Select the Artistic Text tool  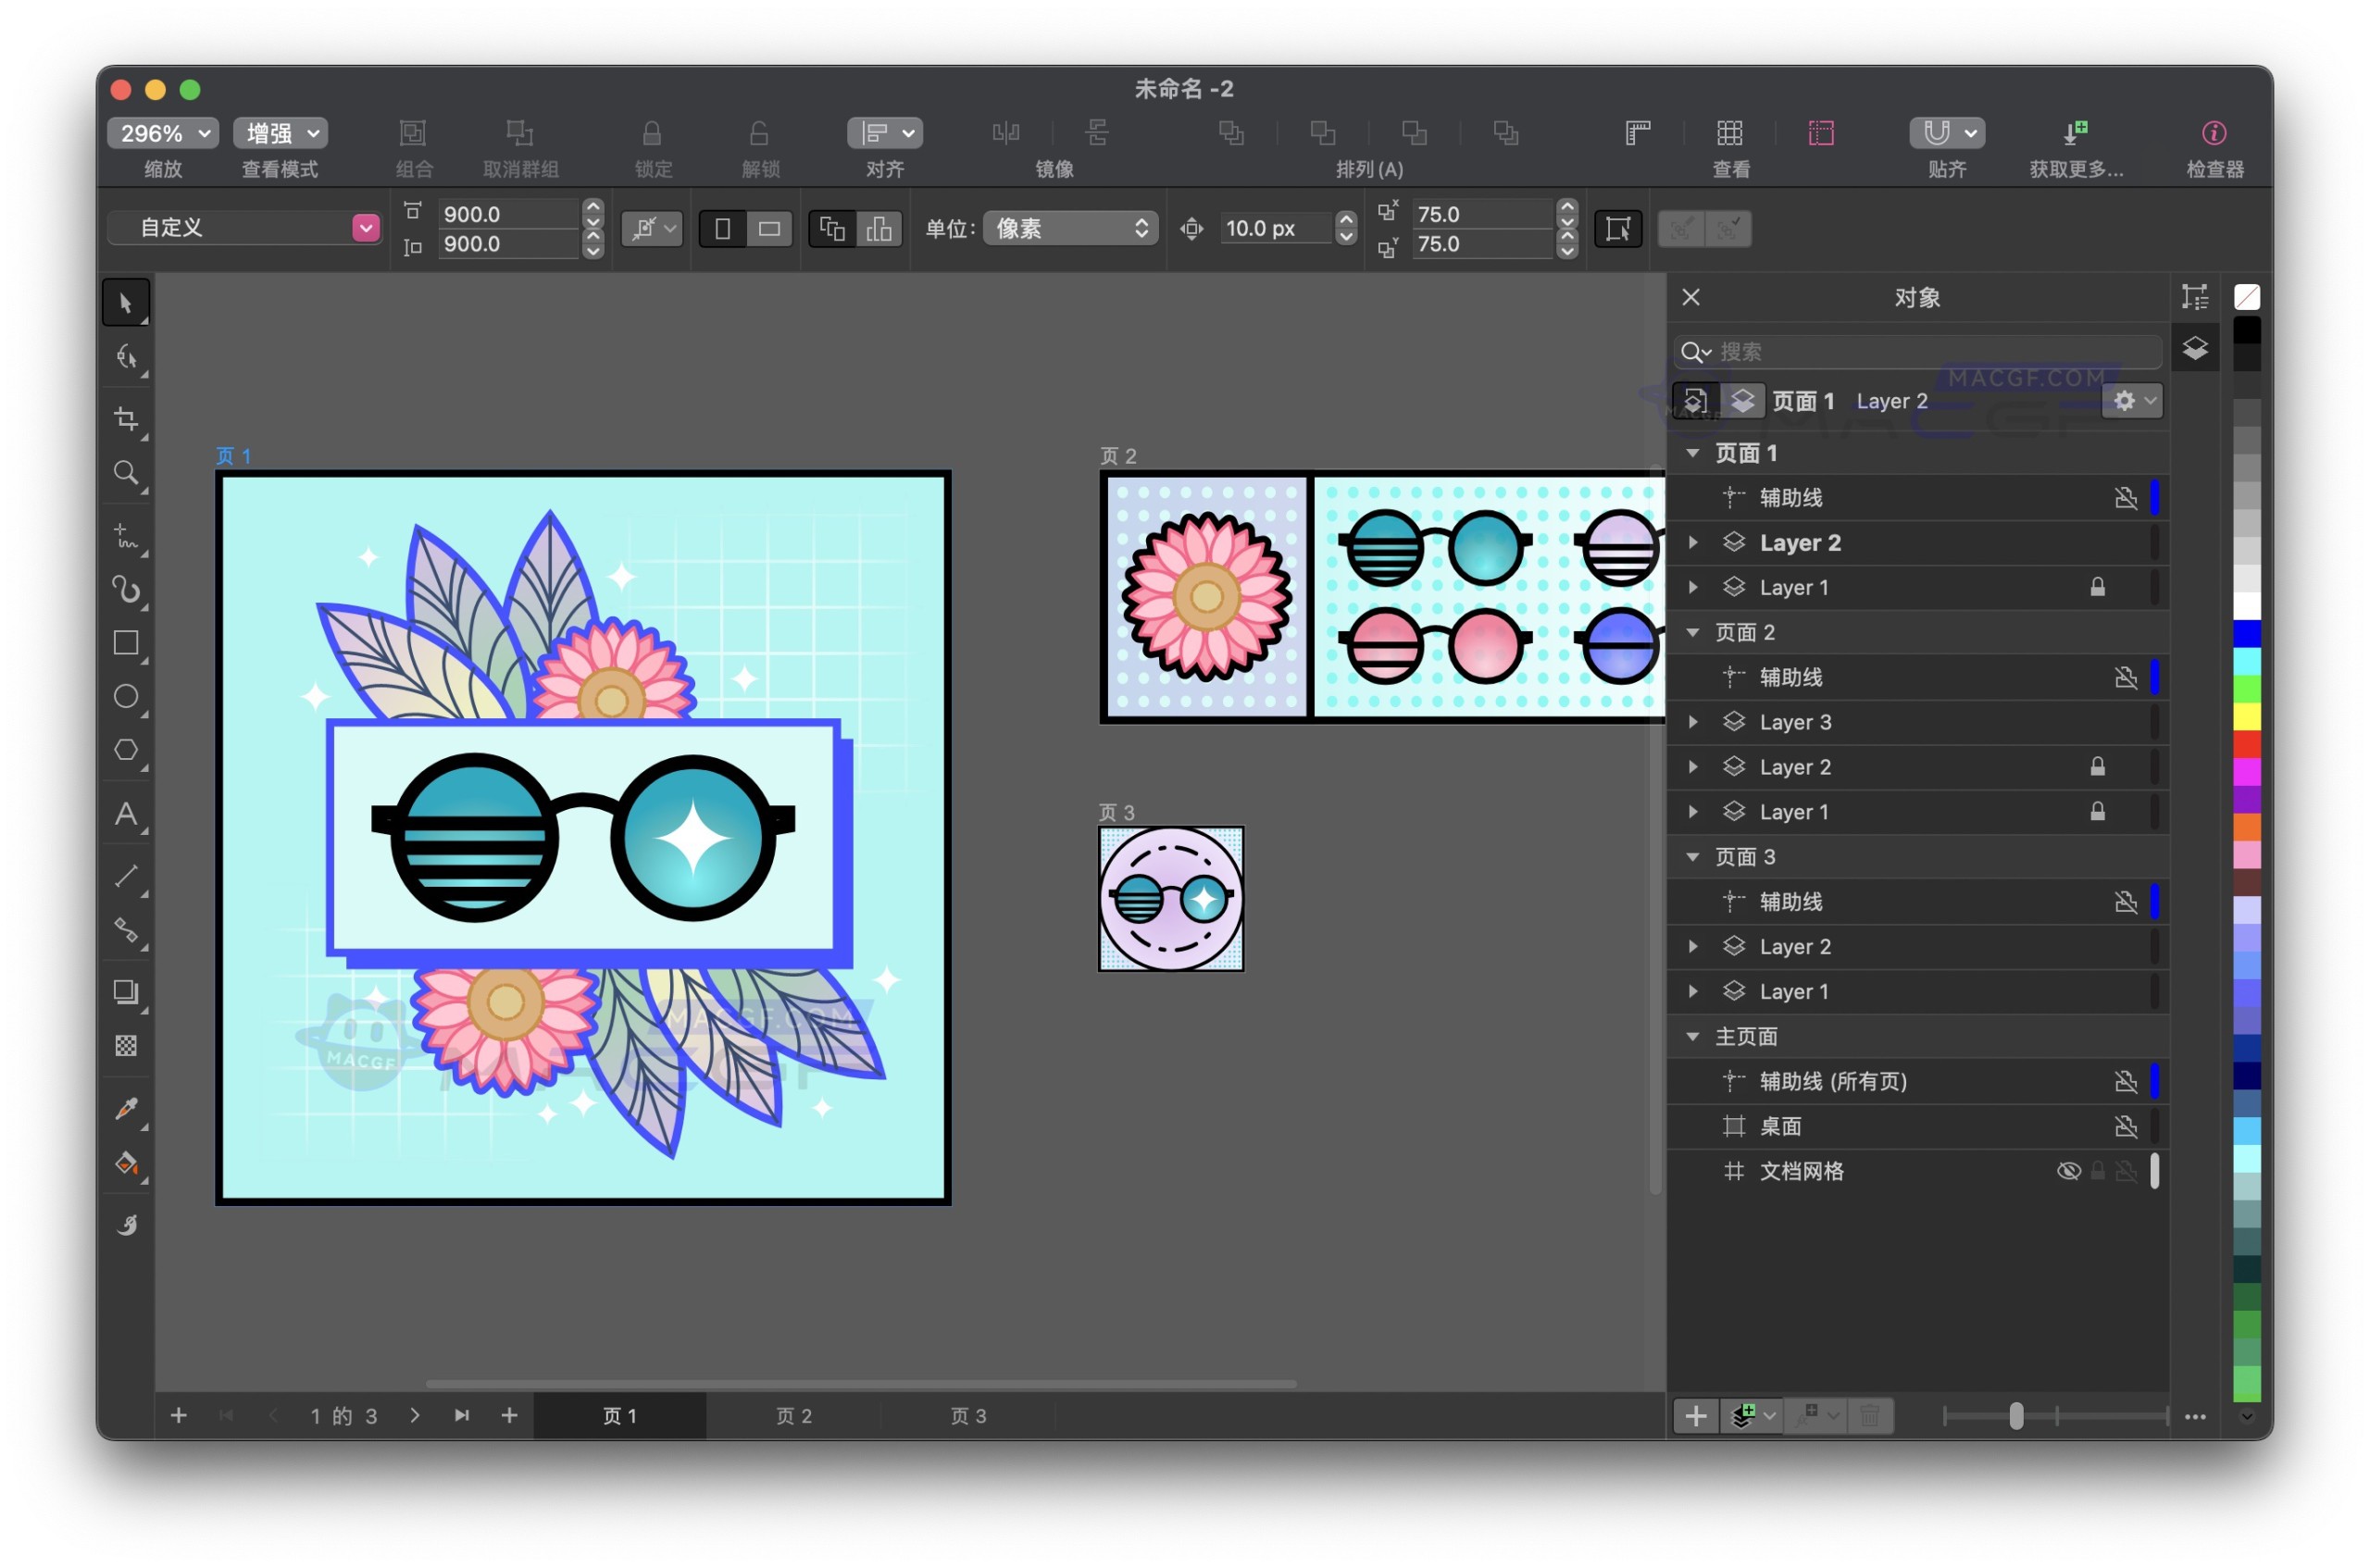126,815
